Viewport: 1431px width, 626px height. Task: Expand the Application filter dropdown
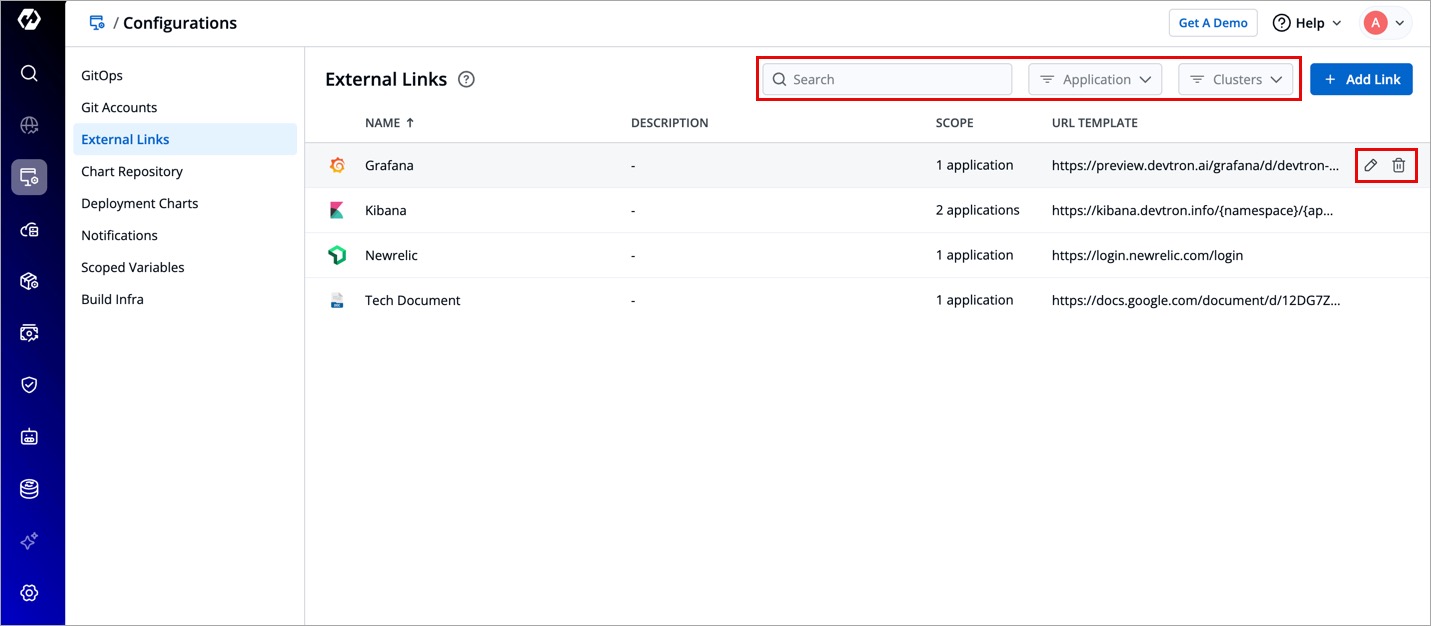[x=1095, y=80]
